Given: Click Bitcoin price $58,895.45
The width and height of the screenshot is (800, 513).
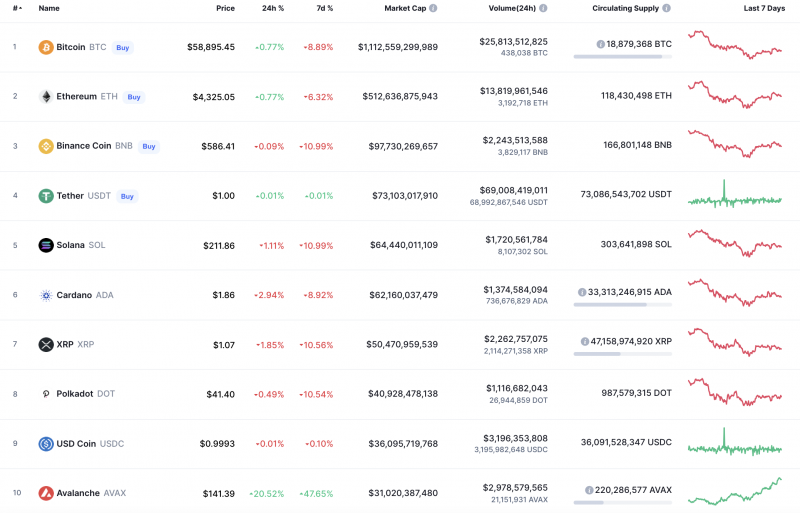Looking at the screenshot, I should [x=211, y=47].
